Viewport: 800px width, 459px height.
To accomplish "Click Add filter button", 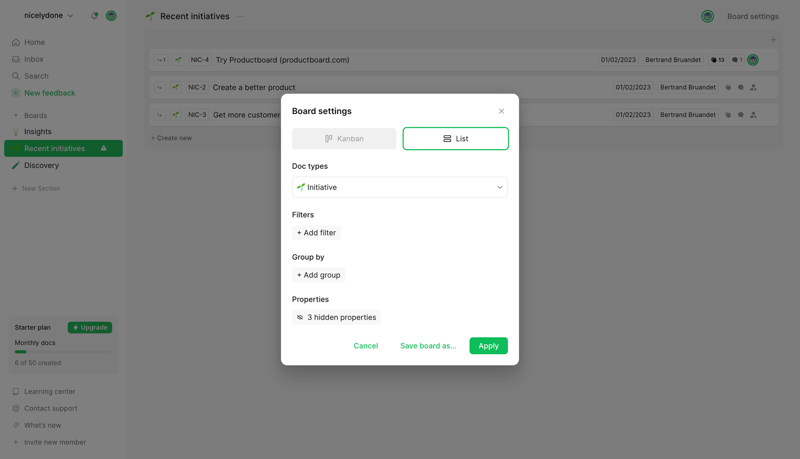I will point(316,233).
